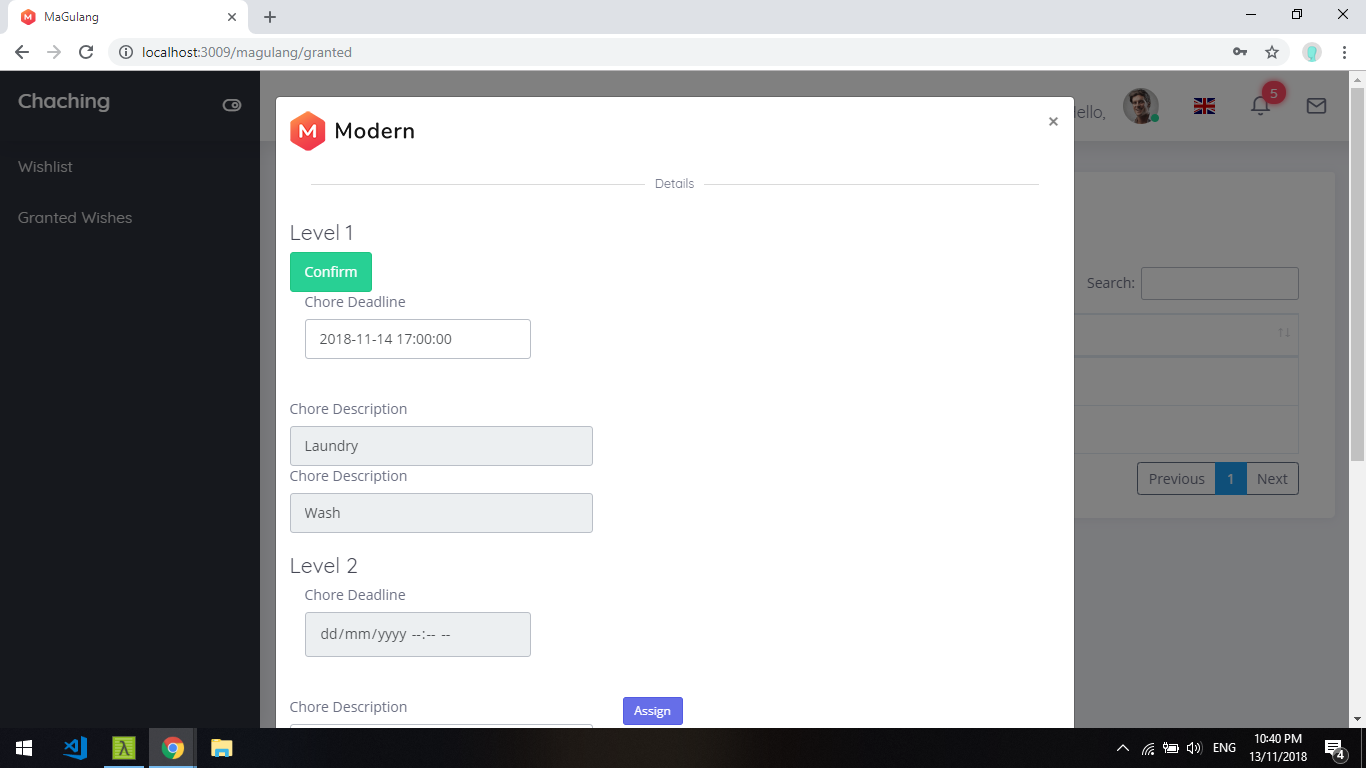Open Chrome from the taskbar

(173, 748)
